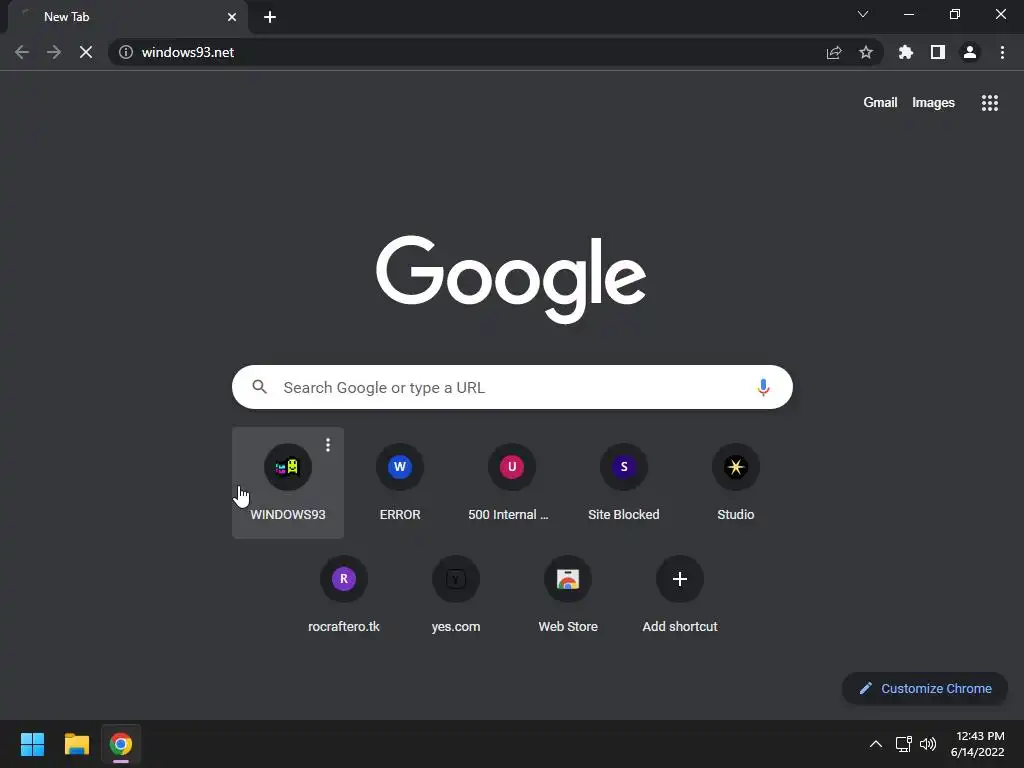Open a new browser tab
This screenshot has width=1024, height=768.
(270, 17)
